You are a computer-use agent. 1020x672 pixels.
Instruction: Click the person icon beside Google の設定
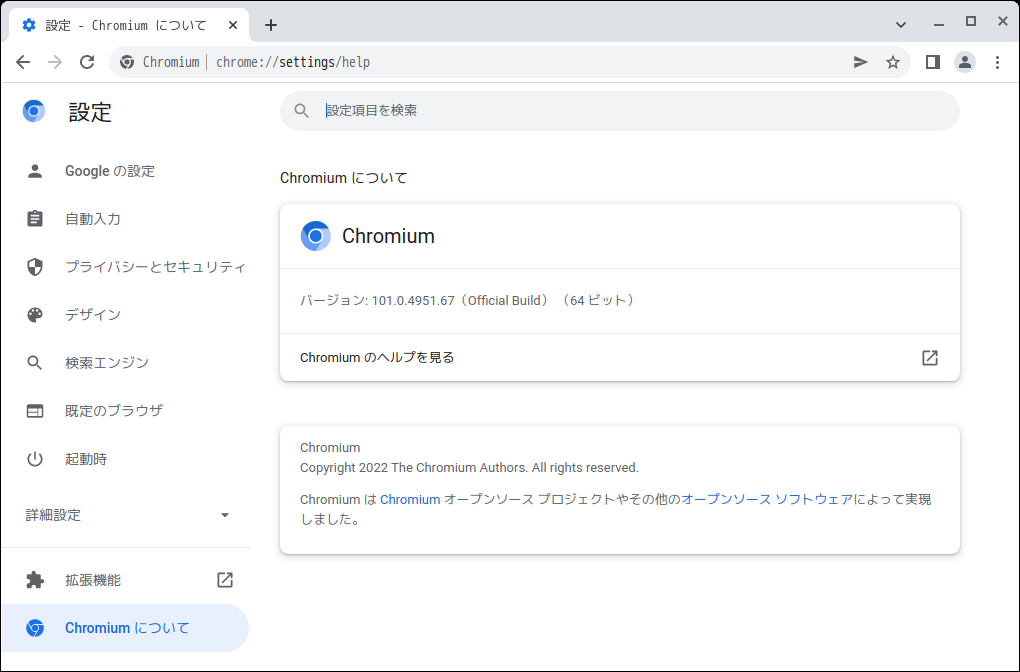pyautogui.click(x=35, y=171)
